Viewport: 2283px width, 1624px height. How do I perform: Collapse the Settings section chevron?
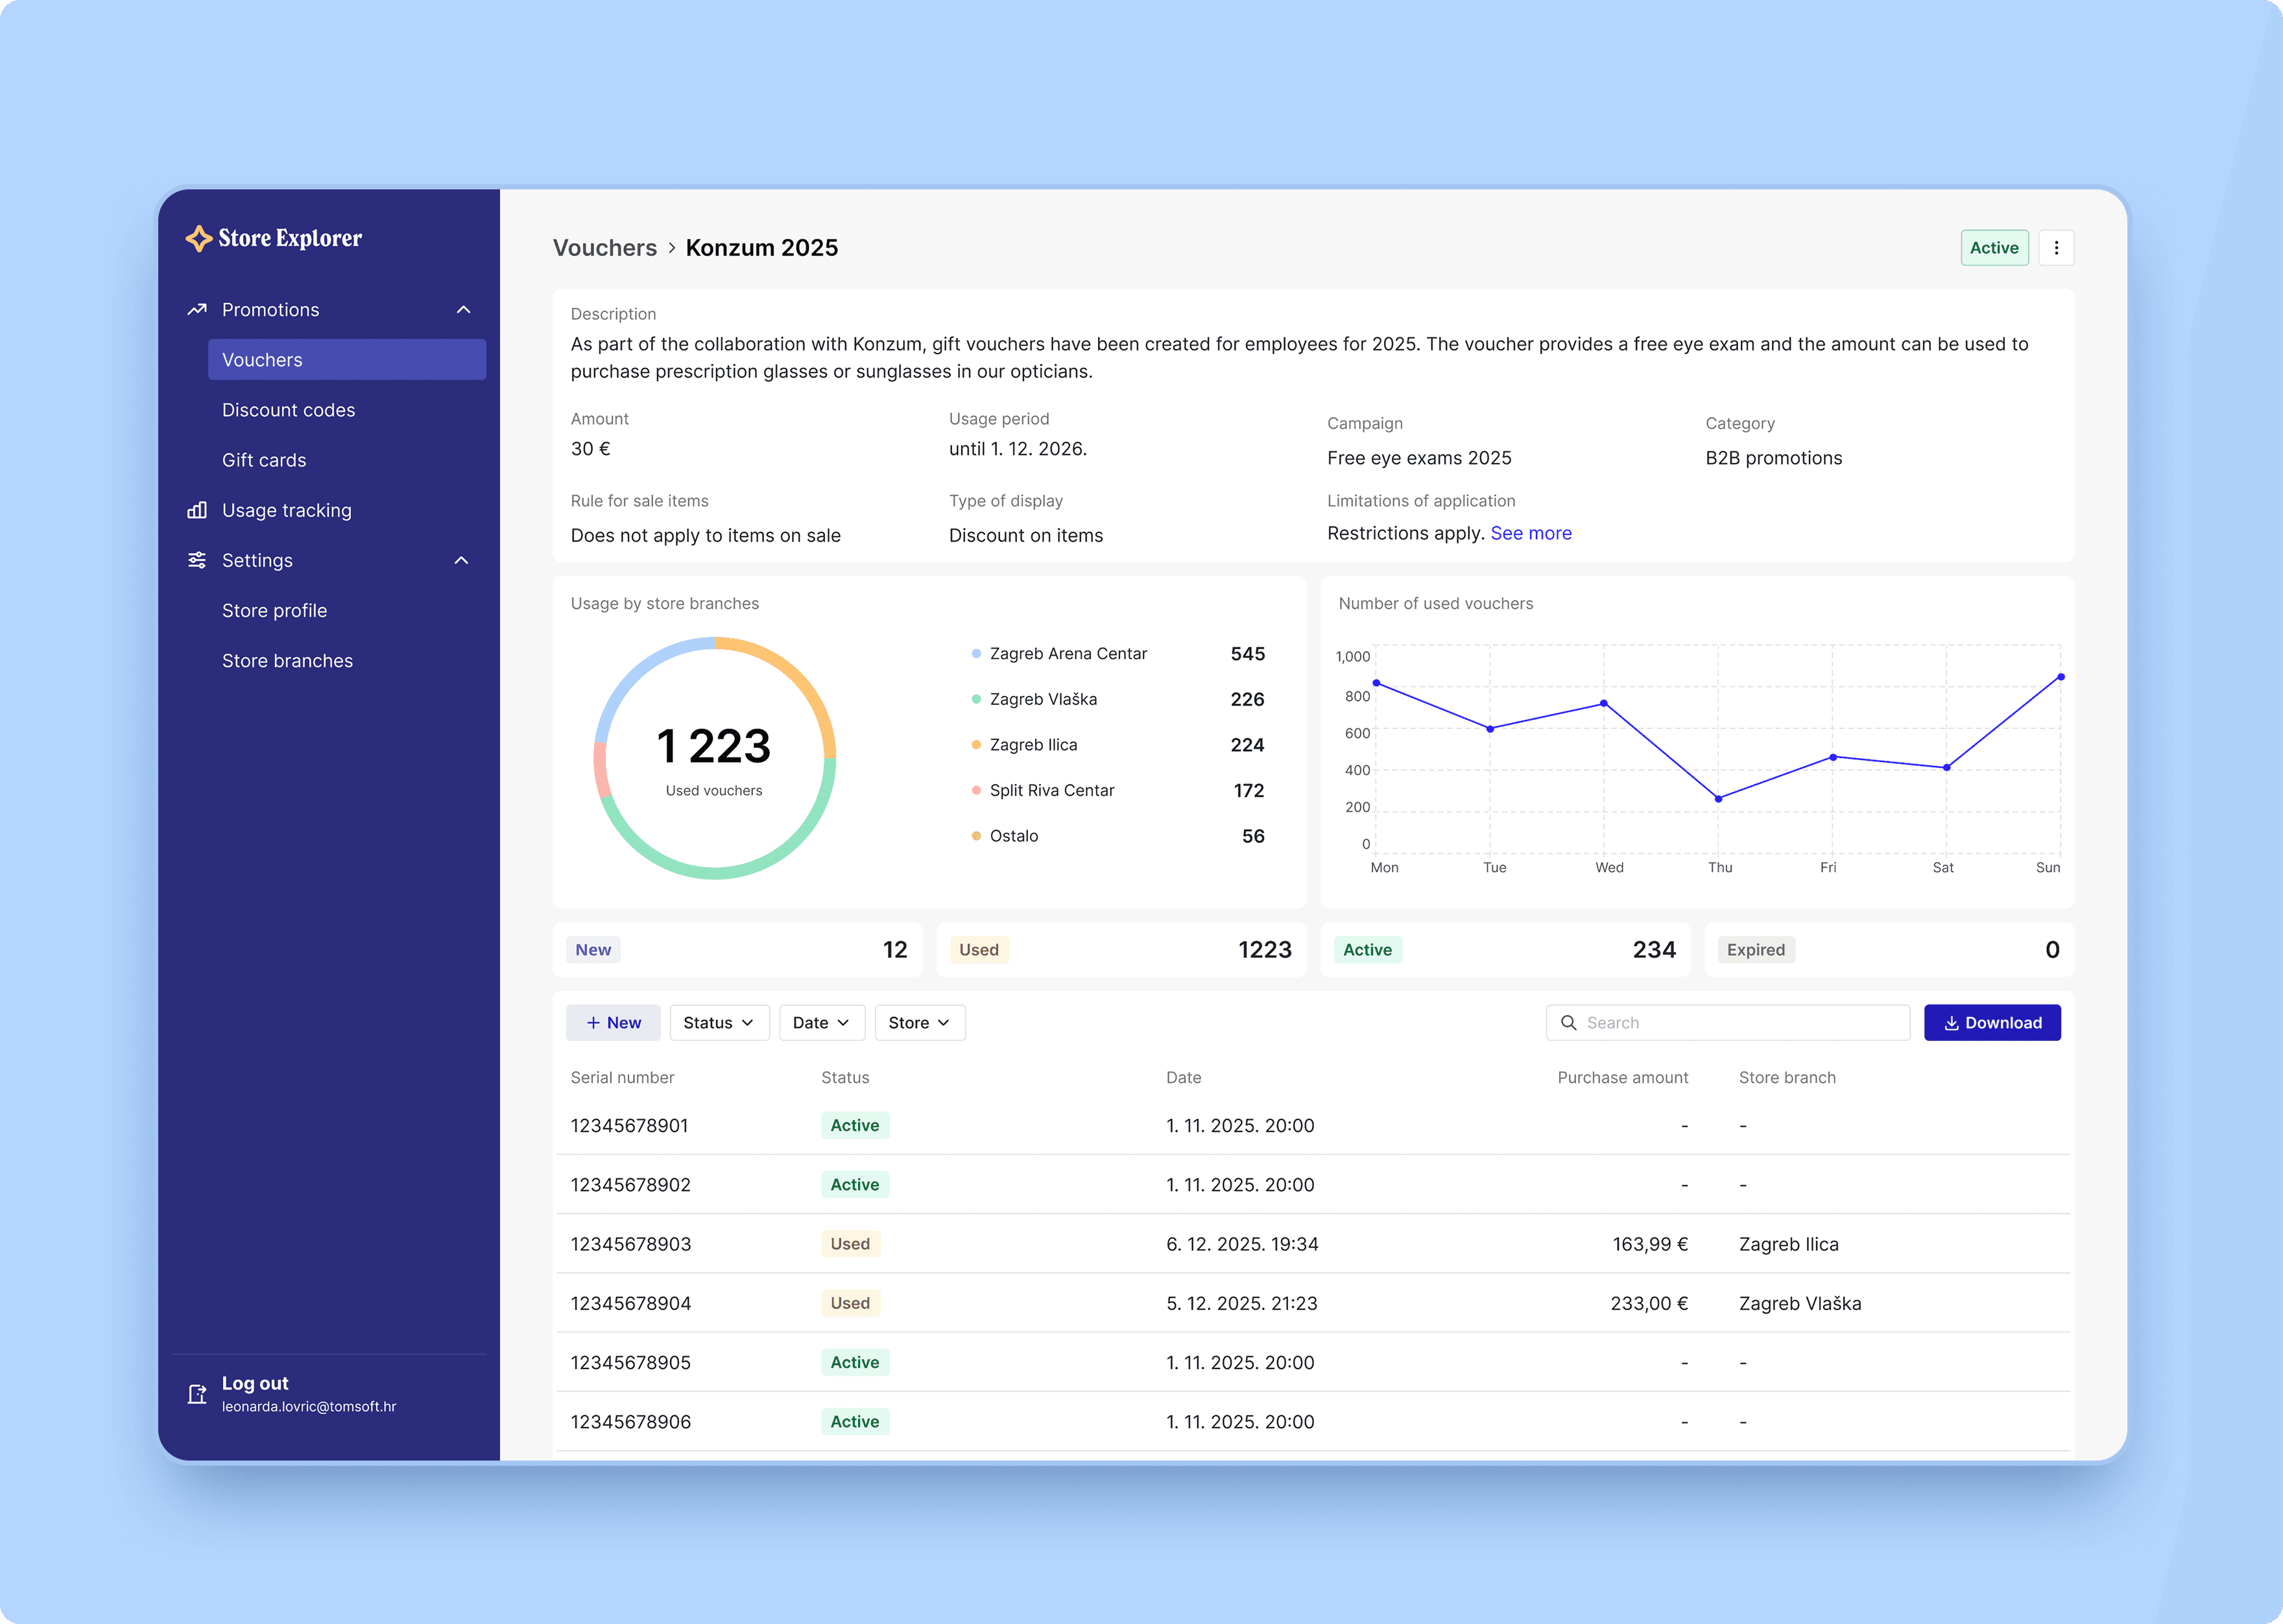461,561
